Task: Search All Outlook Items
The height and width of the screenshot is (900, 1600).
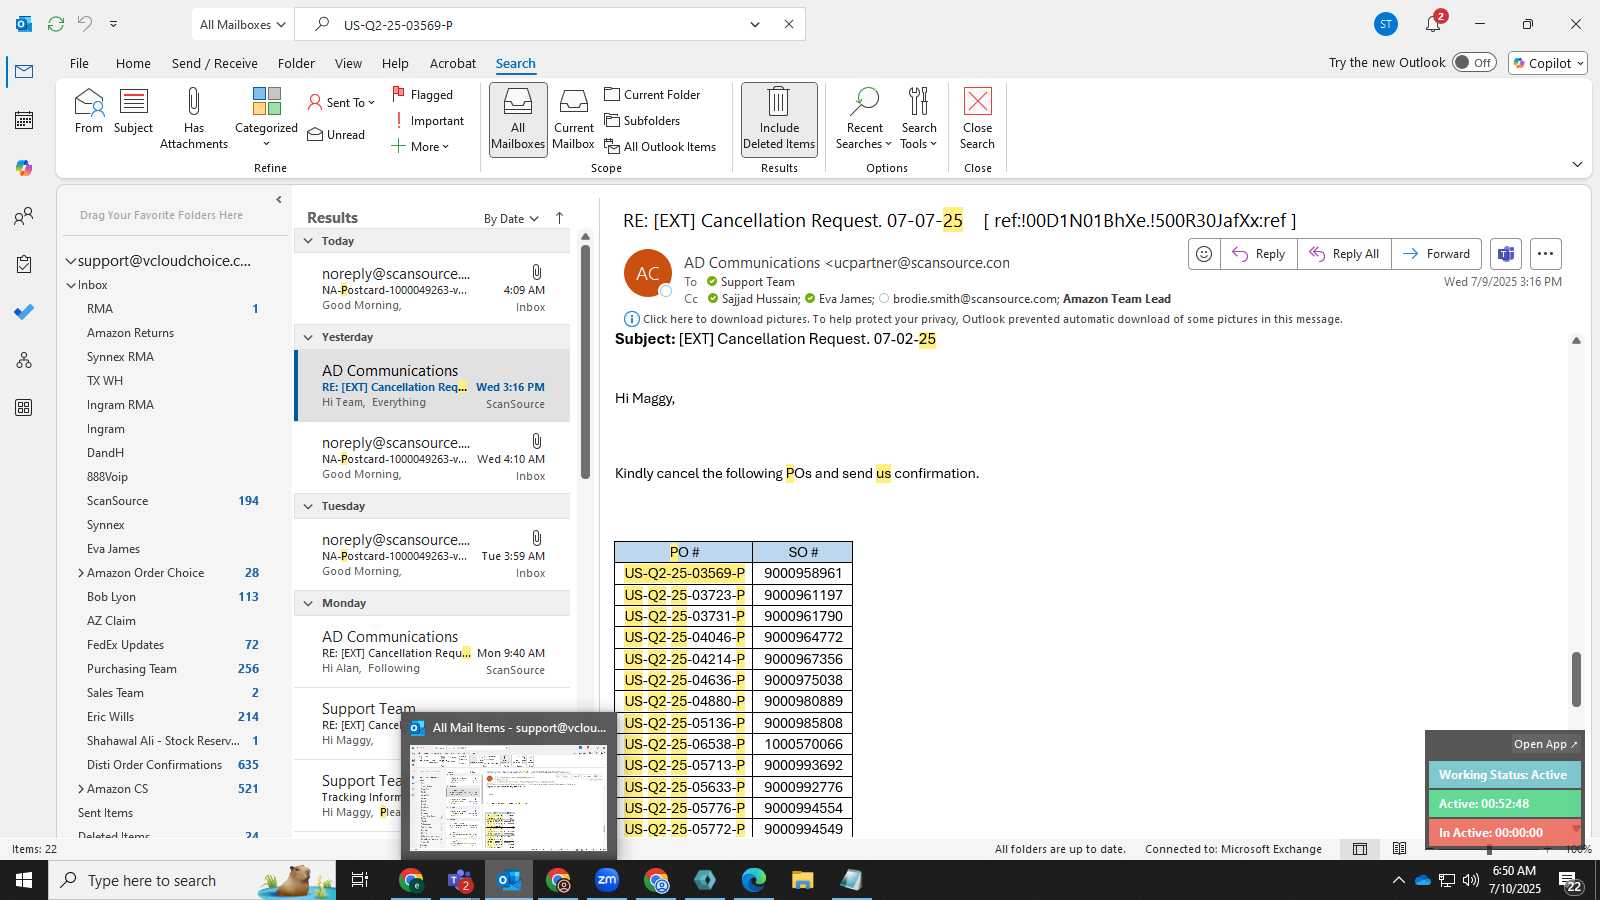Action: pyautogui.click(x=660, y=146)
